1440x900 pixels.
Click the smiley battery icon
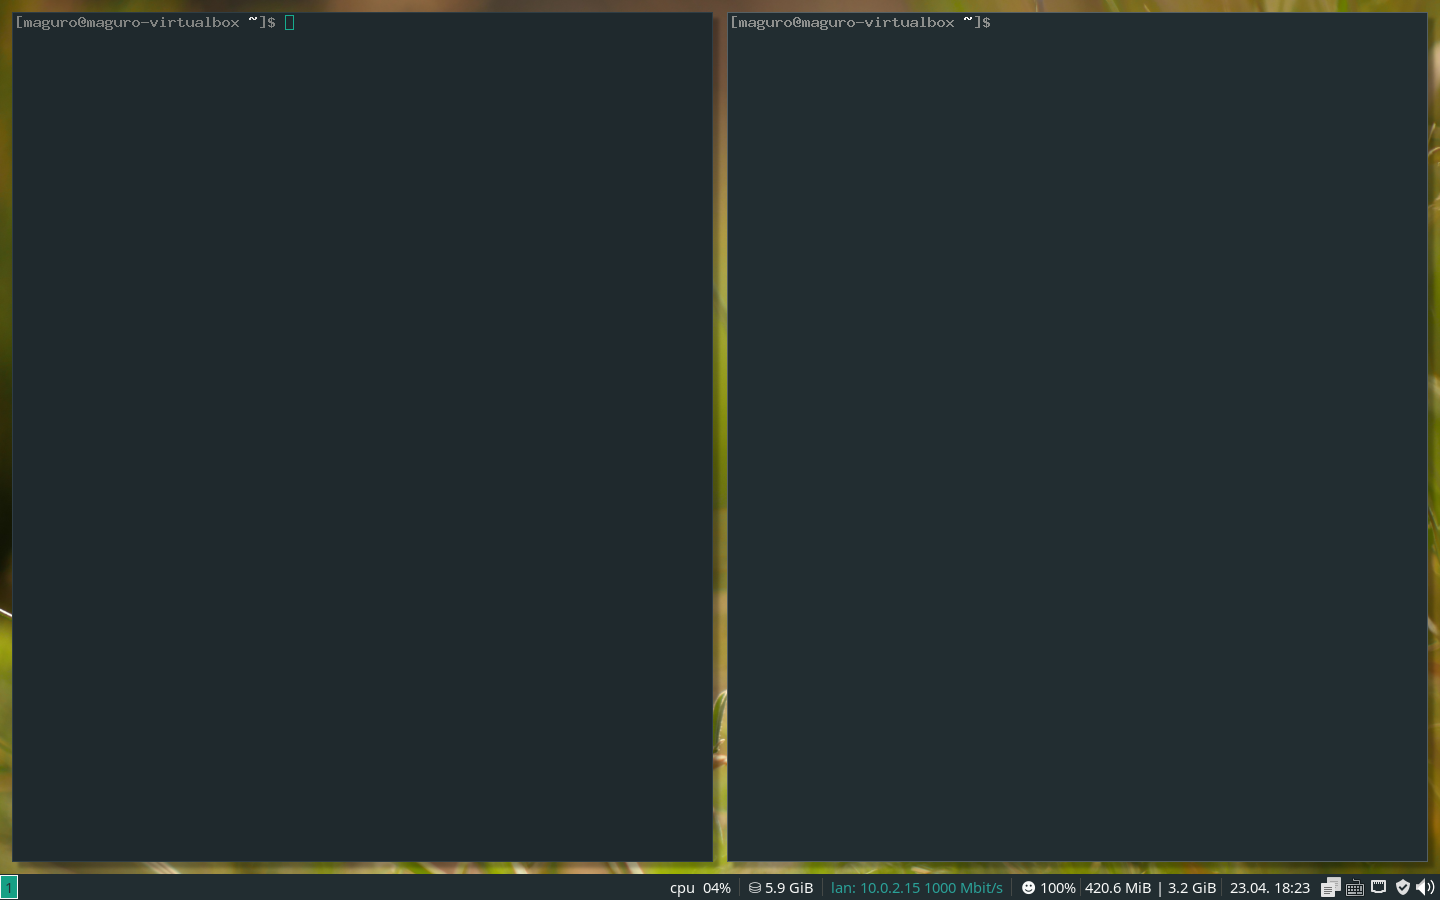[1028, 888]
